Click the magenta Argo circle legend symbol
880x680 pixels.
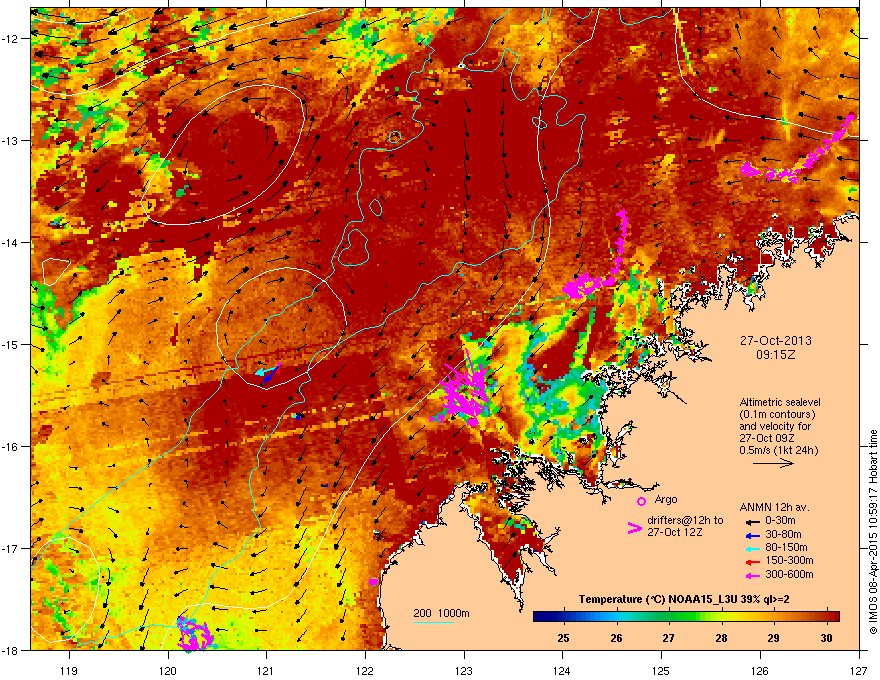point(641,501)
